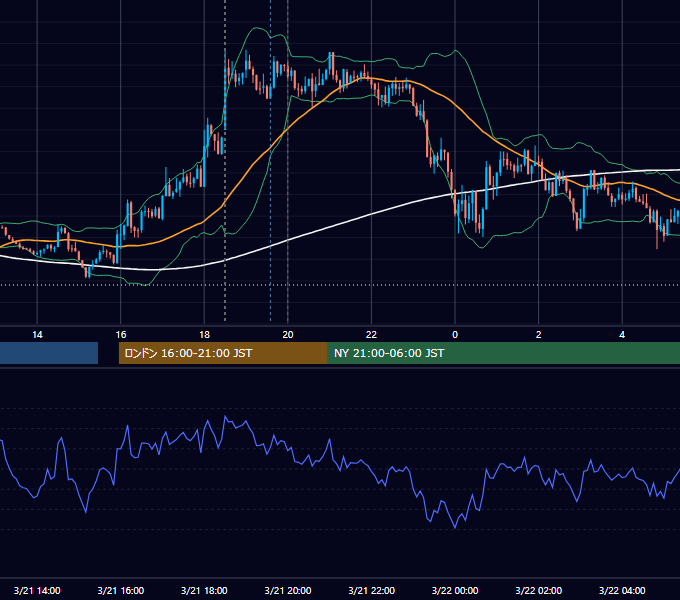Click the "20" hour label on price chart axis
This screenshot has width=680, height=600.
click(288, 335)
